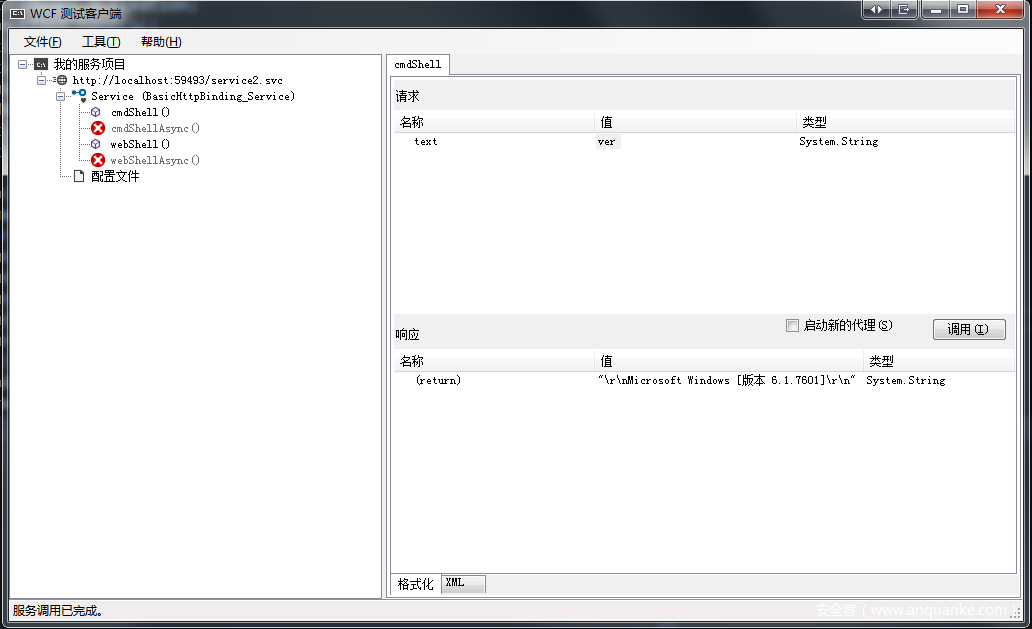Click the red error icon for webShellAsync()

pyautogui.click(x=98, y=160)
